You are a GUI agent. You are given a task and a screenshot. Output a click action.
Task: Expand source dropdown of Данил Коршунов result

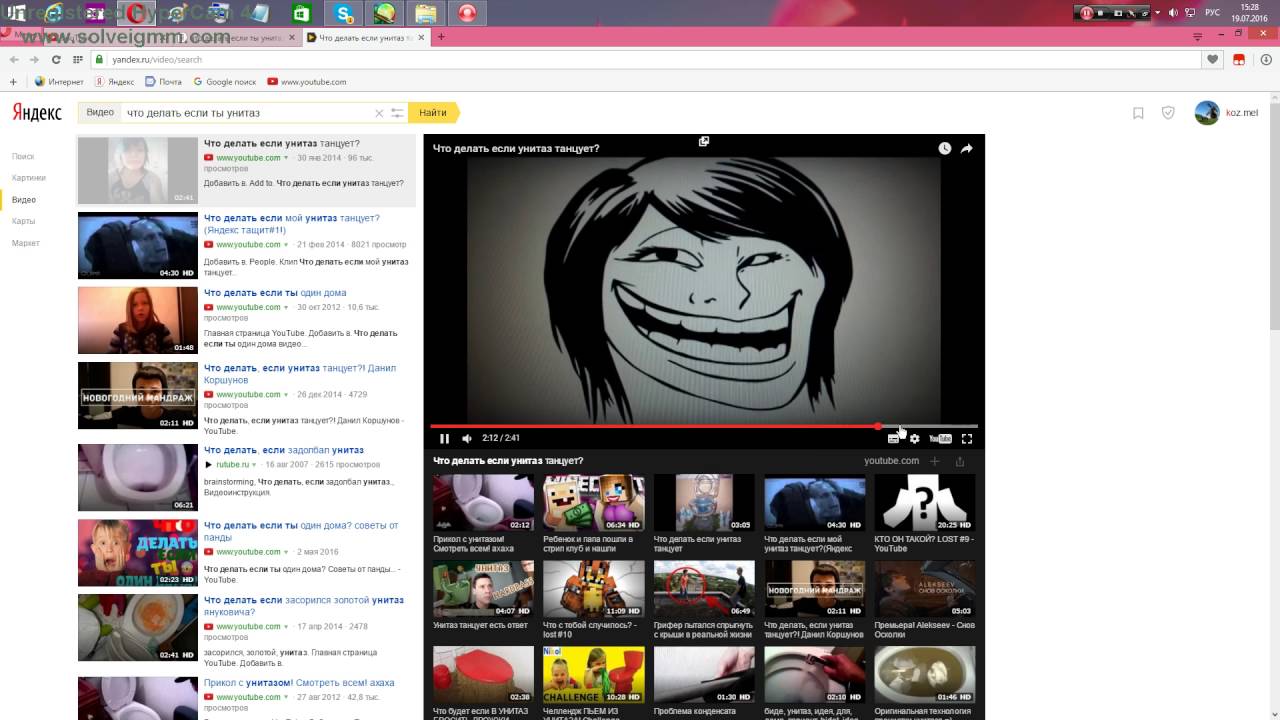point(286,395)
